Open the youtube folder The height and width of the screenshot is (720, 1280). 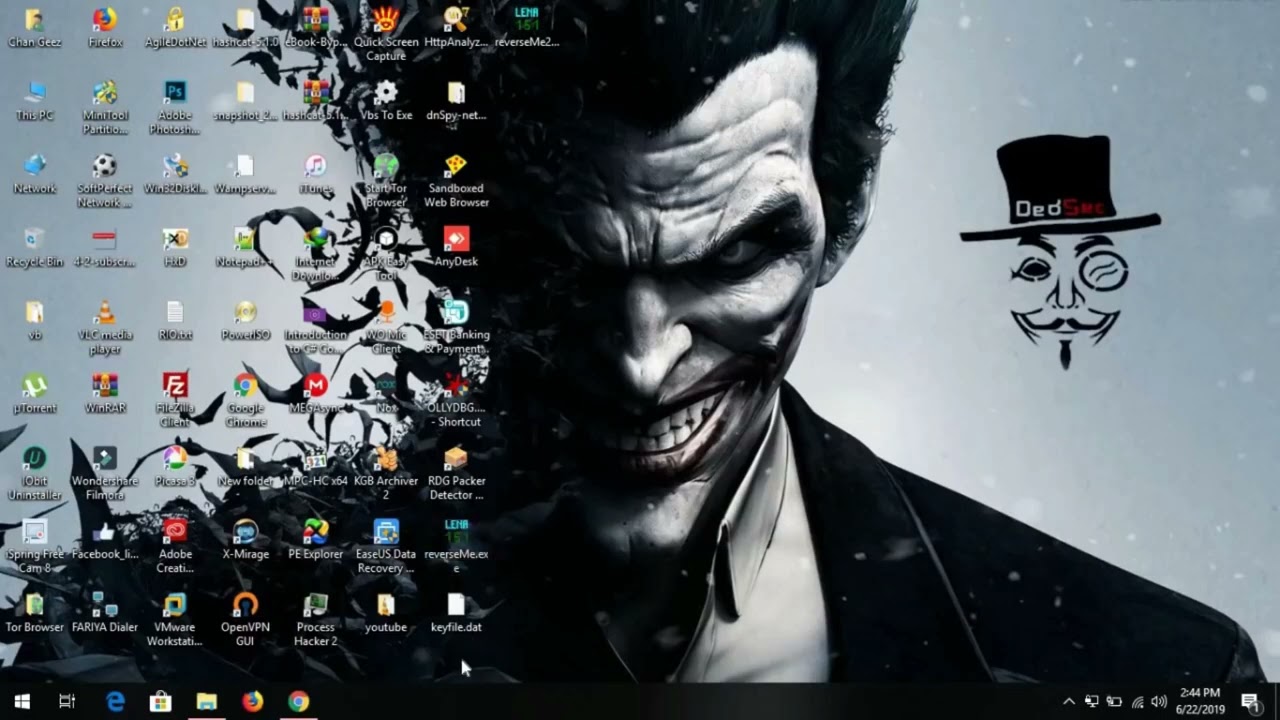pos(386,612)
